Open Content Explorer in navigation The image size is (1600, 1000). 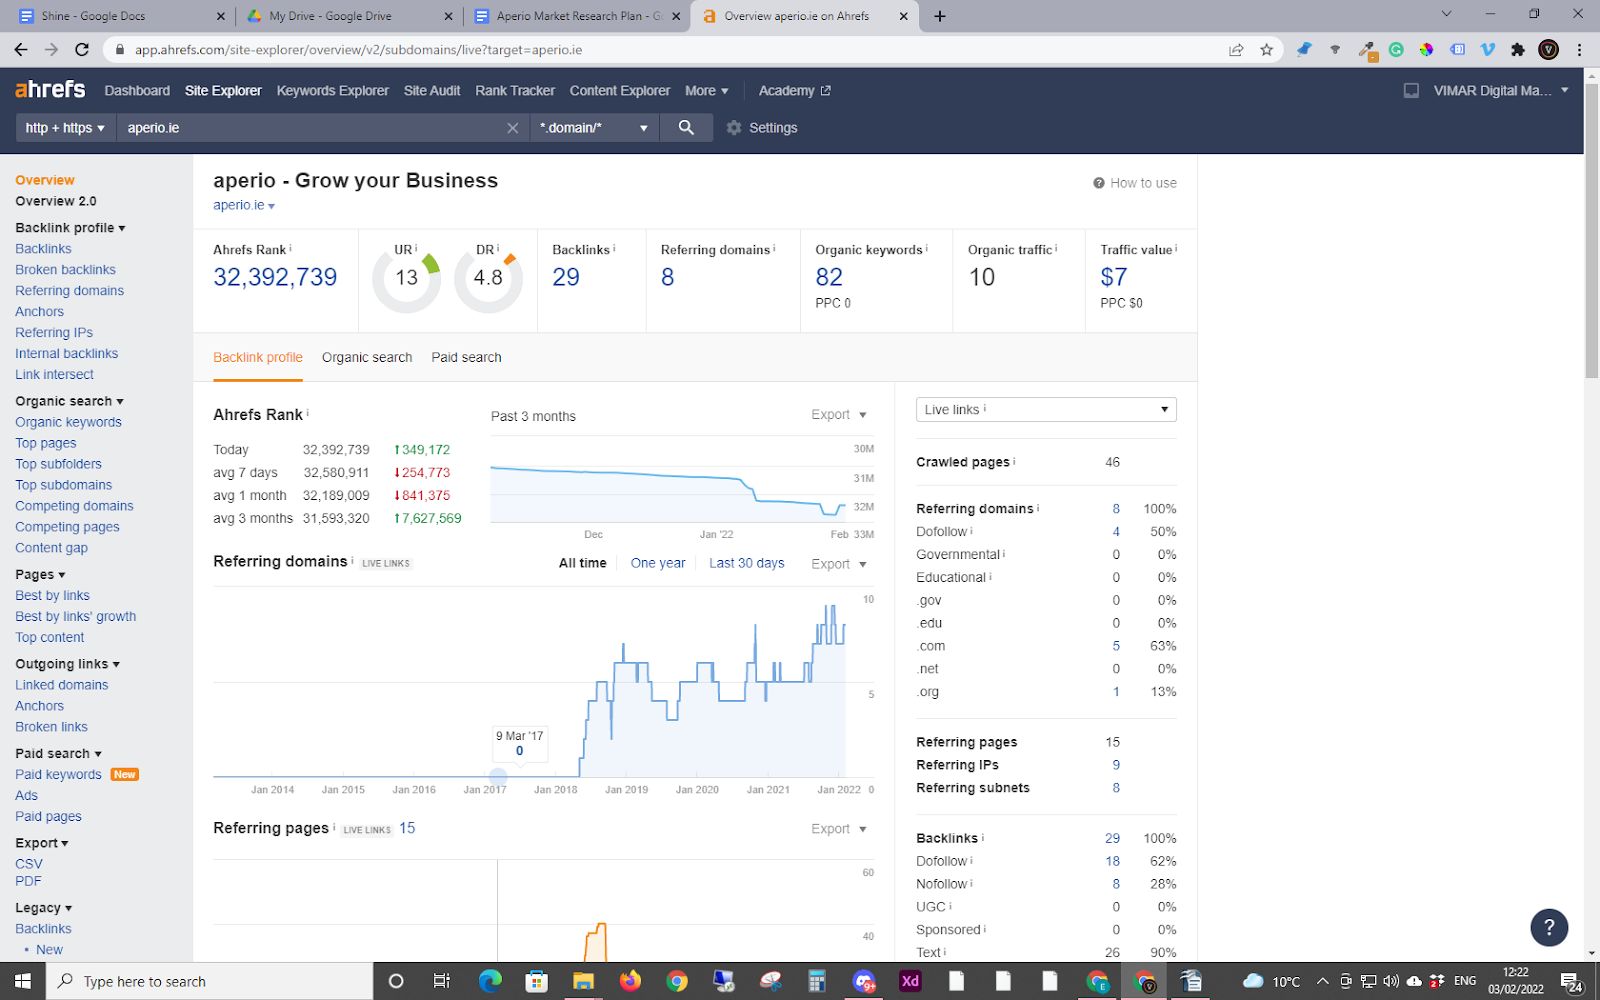coord(620,90)
